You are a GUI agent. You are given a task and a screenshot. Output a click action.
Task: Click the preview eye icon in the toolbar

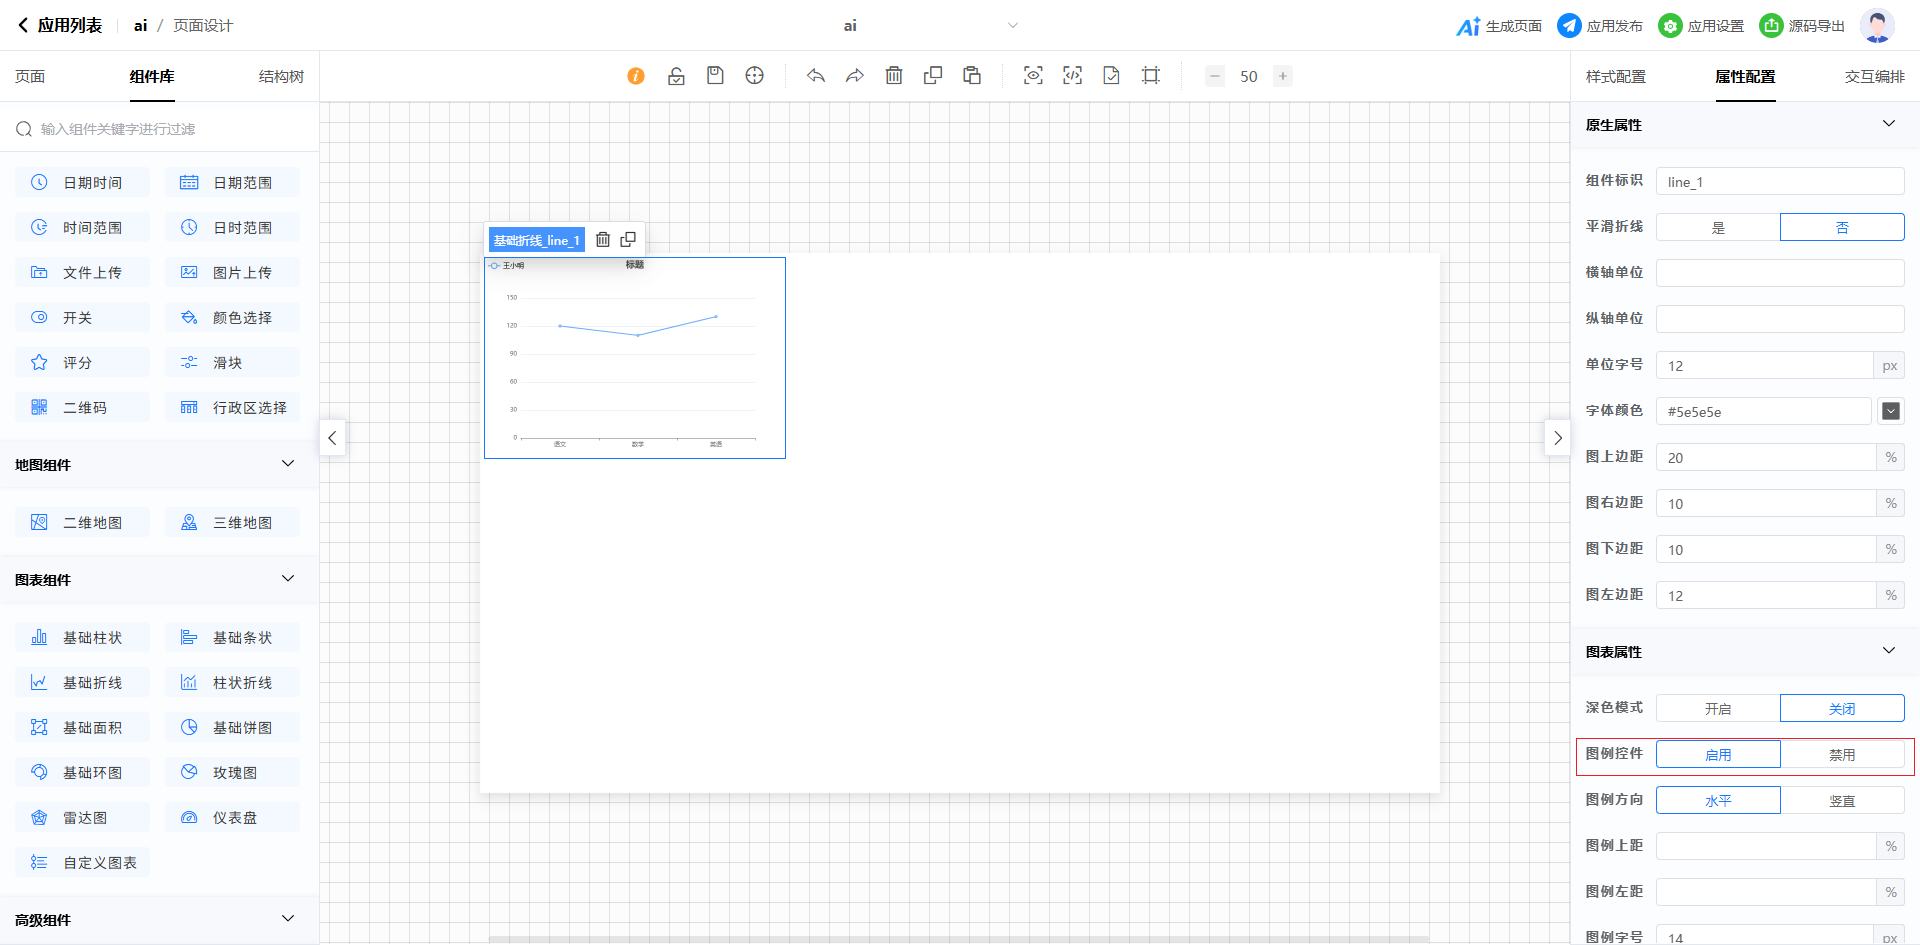click(x=1033, y=76)
